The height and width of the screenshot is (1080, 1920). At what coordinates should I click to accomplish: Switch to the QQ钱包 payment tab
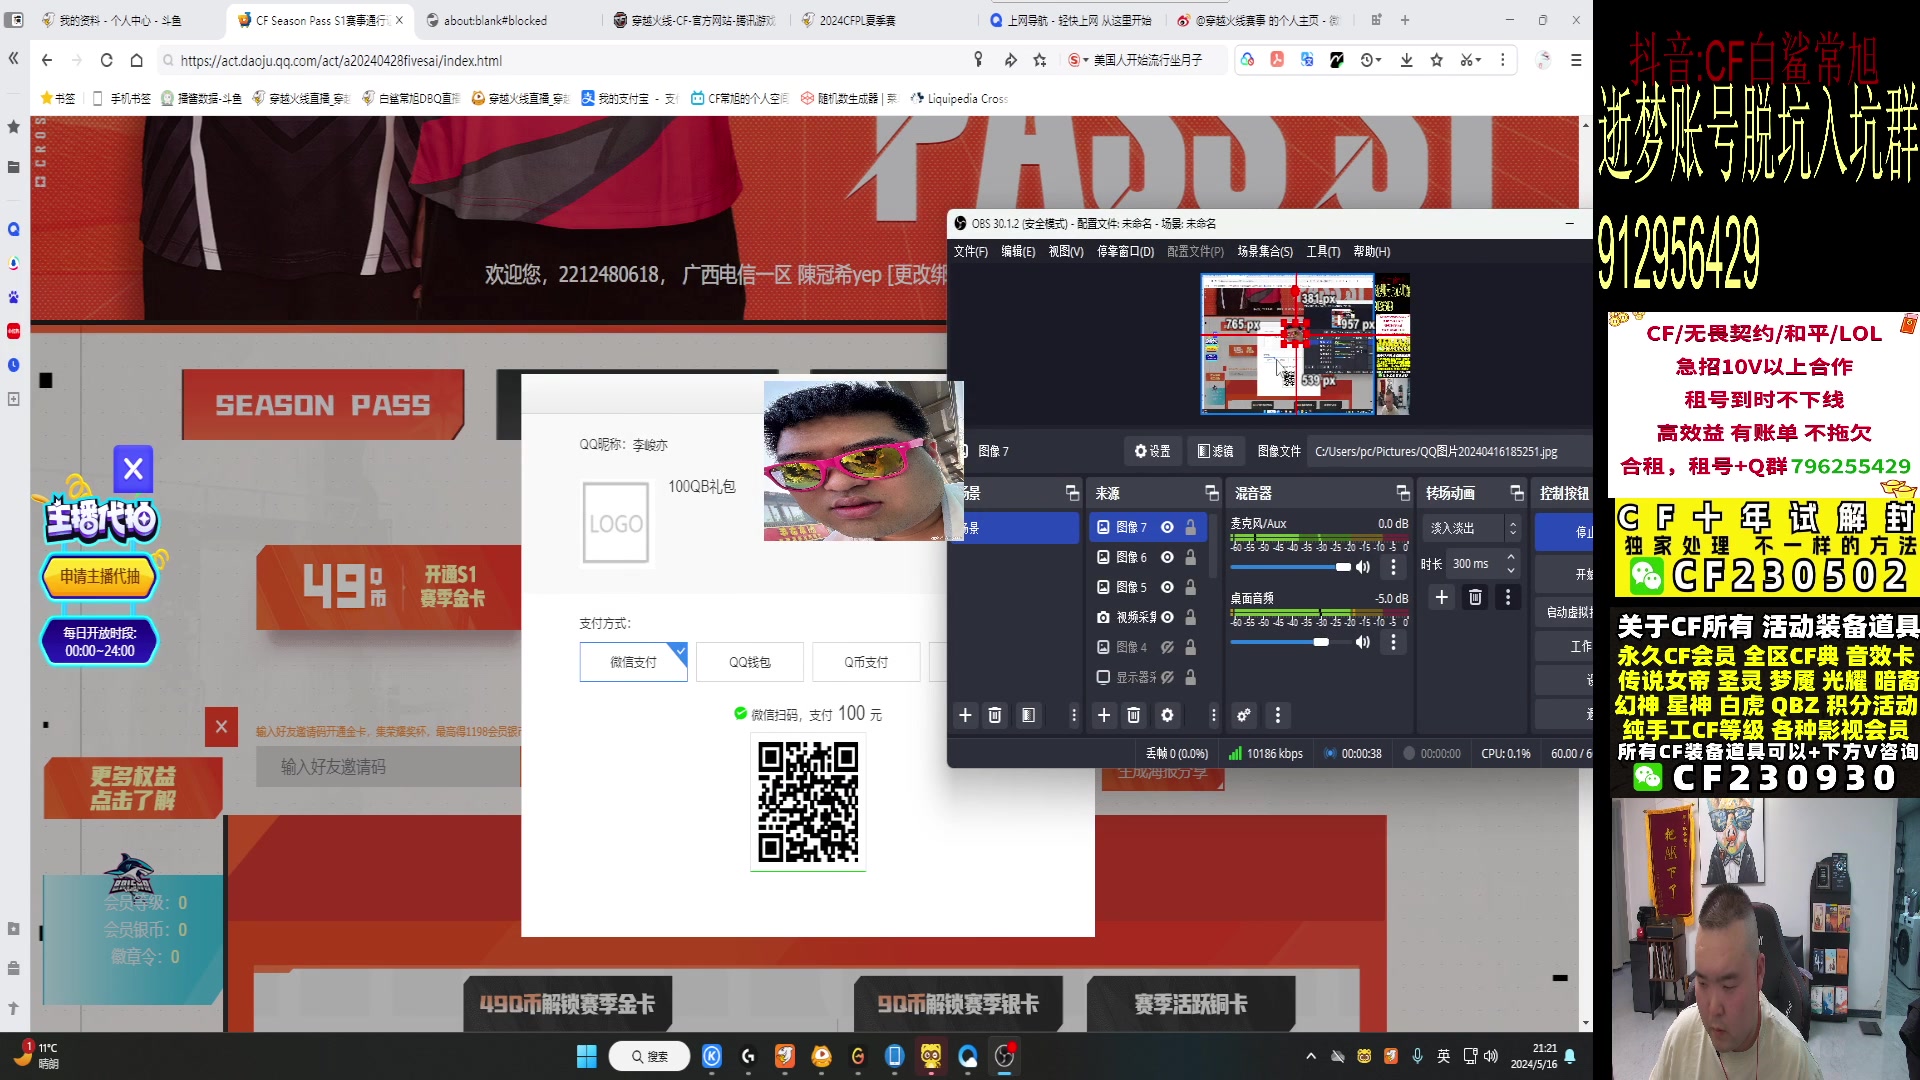(x=749, y=661)
